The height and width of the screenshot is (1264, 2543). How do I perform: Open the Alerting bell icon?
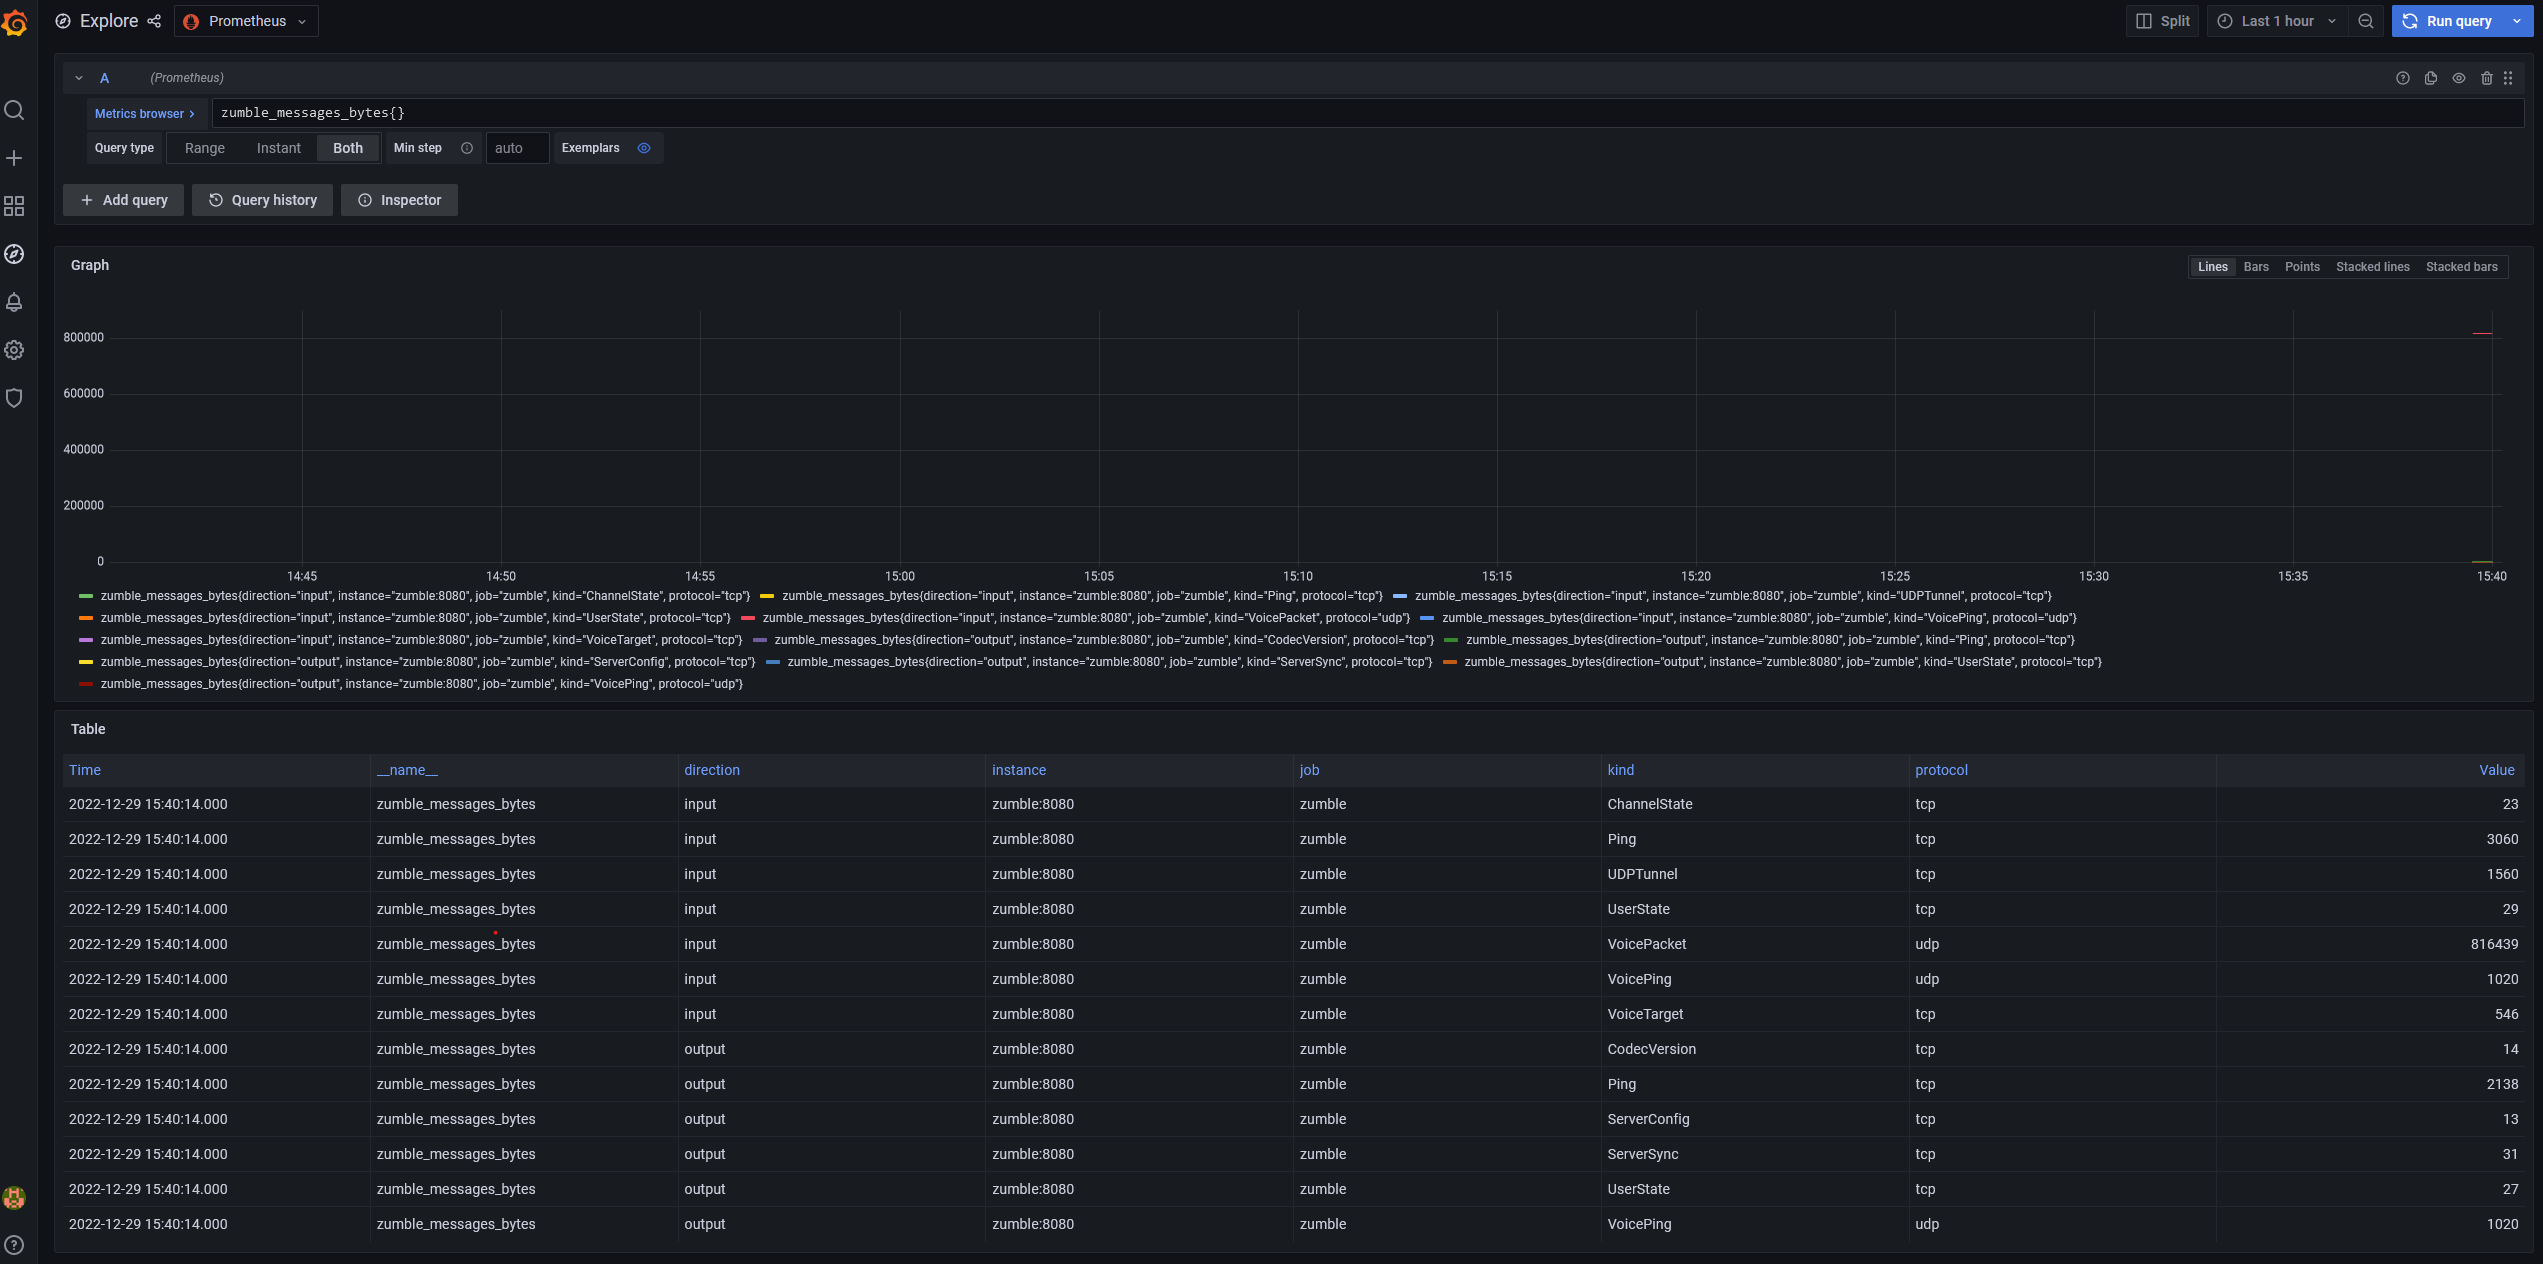click(x=14, y=302)
